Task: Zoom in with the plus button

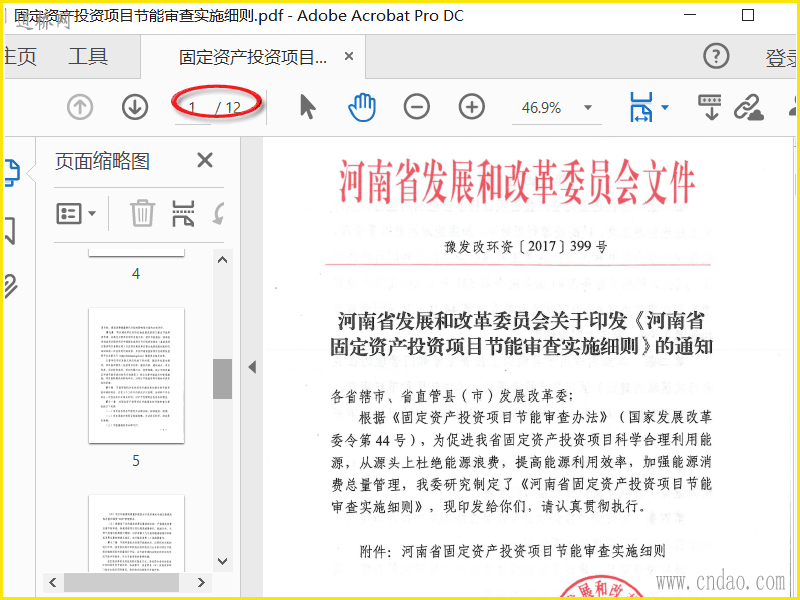Action: (x=471, y=107)
